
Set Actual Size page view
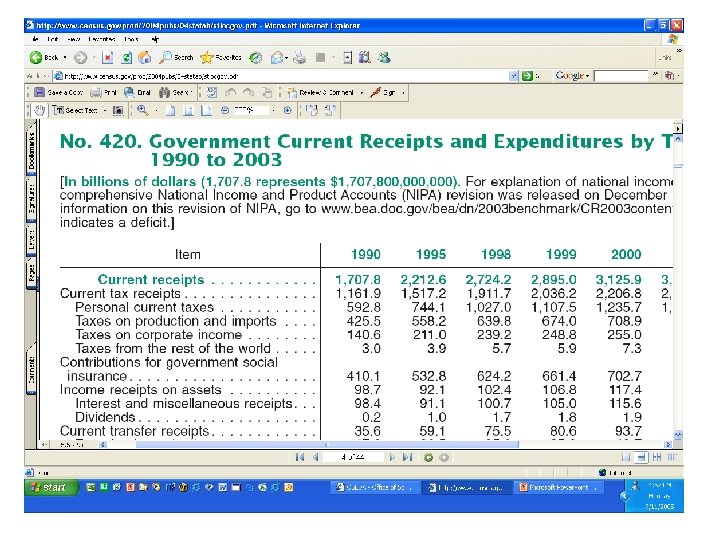[x=170, y=110]
